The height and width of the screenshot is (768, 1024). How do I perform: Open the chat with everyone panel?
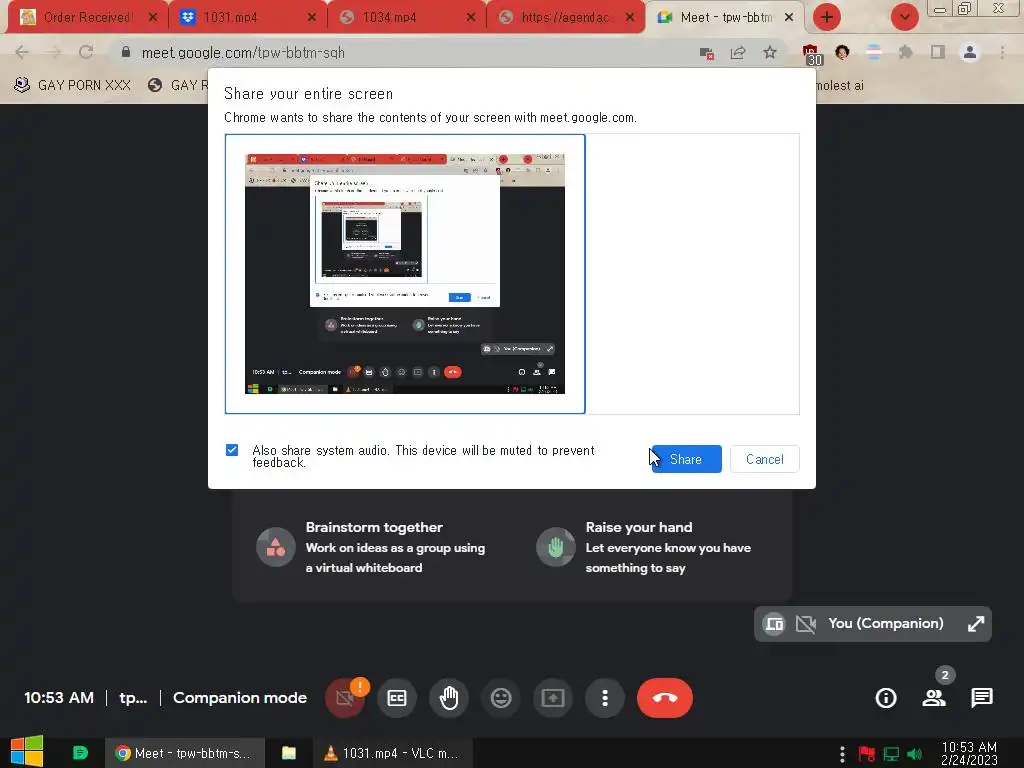tap(982, 698)
